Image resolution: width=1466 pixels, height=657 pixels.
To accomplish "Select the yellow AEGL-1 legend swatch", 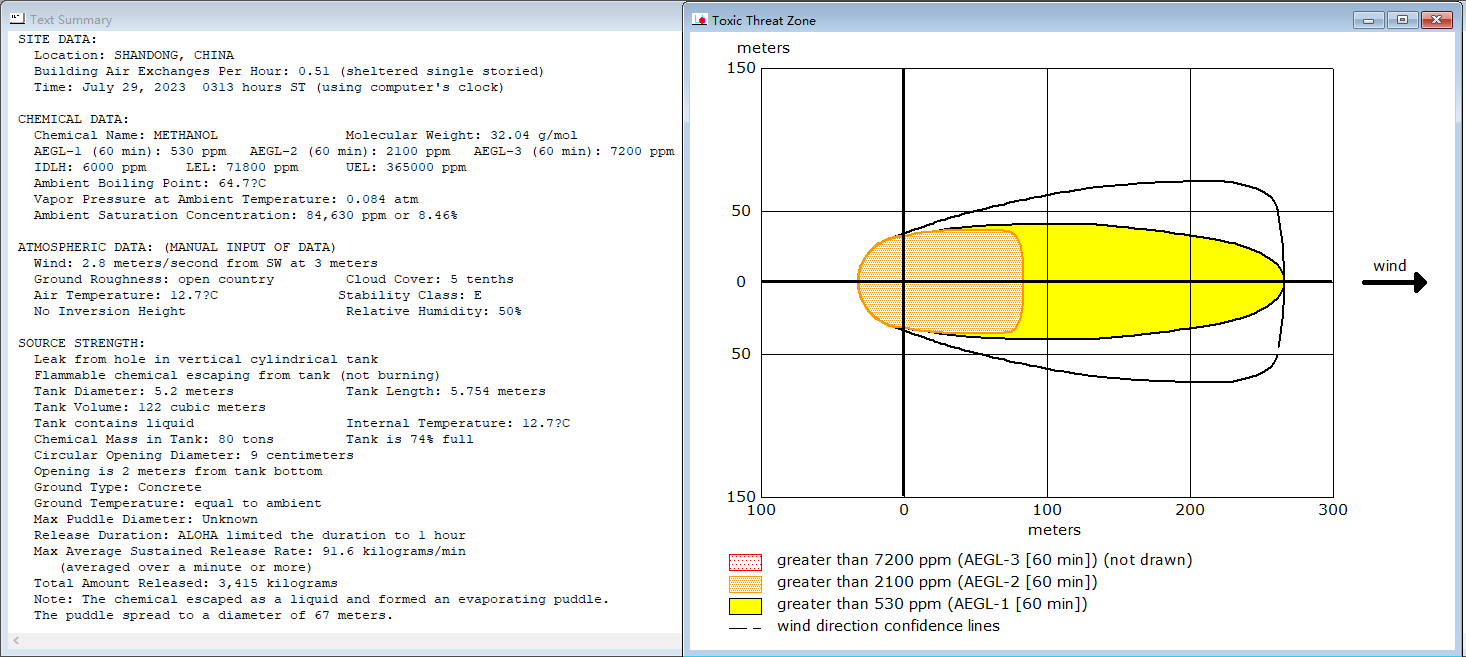I will pos(745,605).
